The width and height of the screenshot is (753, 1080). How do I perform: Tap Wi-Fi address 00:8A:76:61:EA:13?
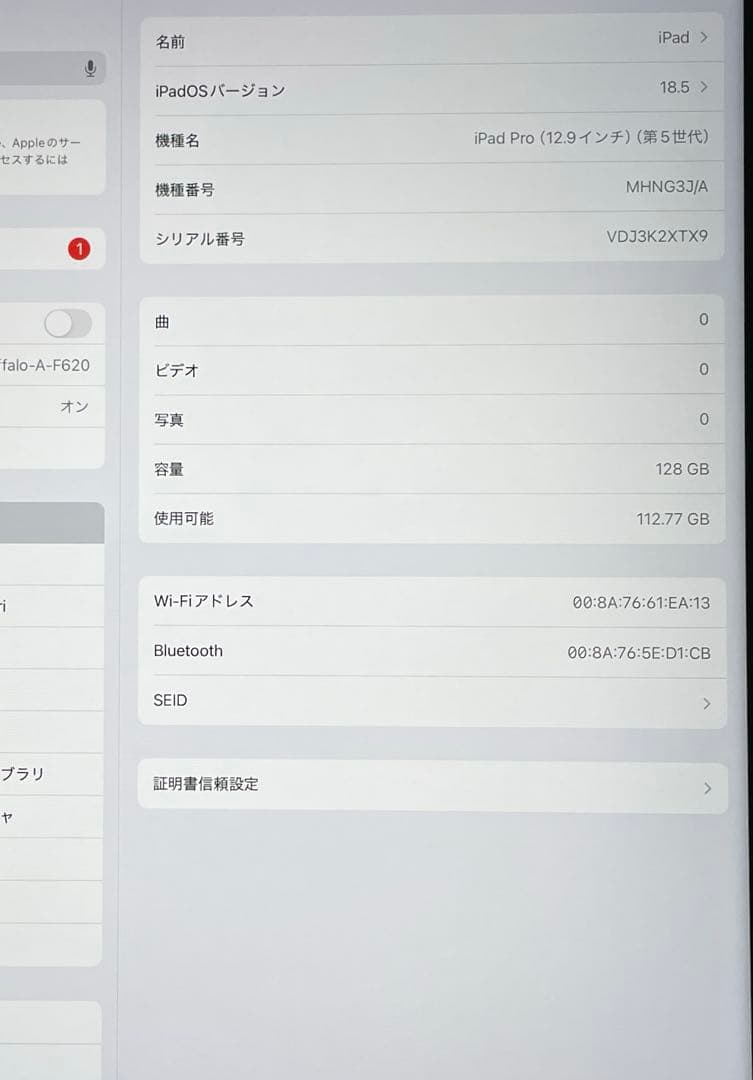click(x=641, y=603)
